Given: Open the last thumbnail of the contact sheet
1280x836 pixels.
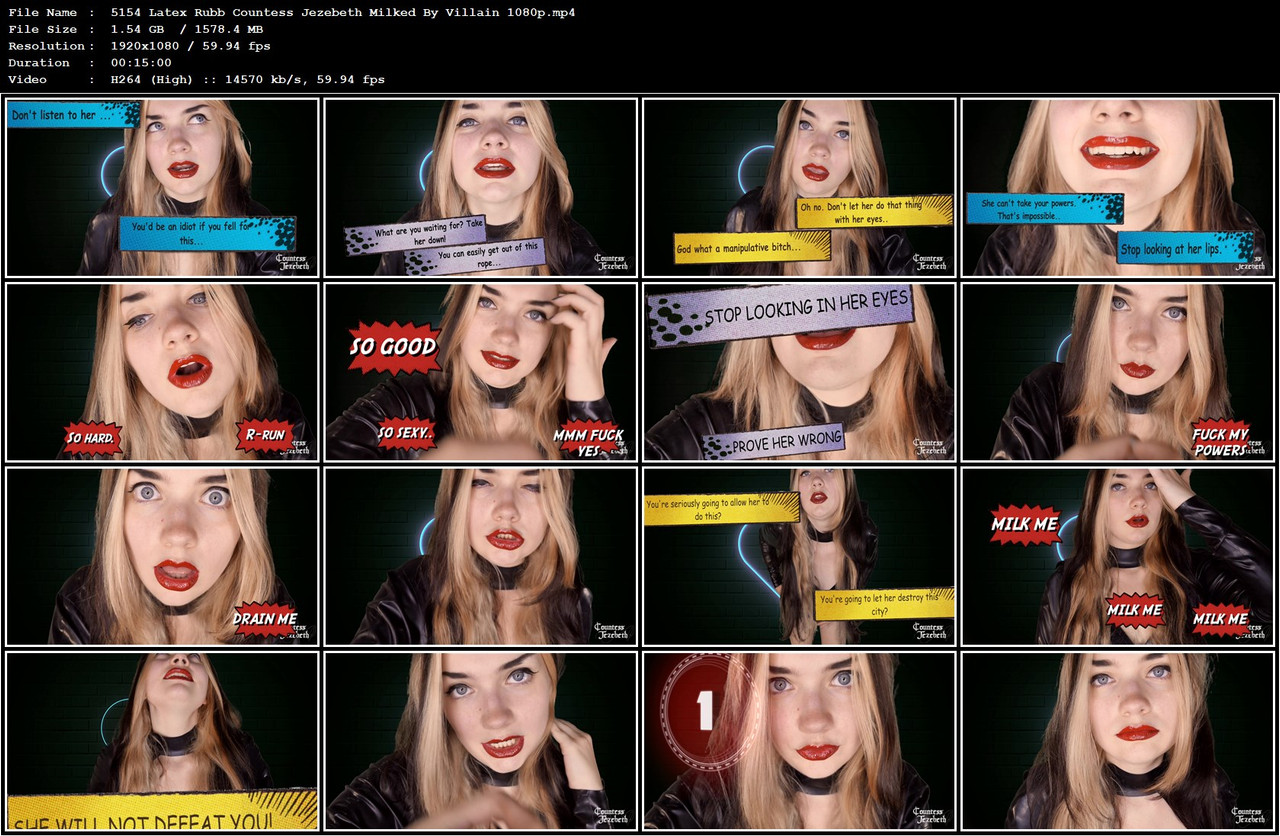Looking at the screenshot, I should [1118, 741].
